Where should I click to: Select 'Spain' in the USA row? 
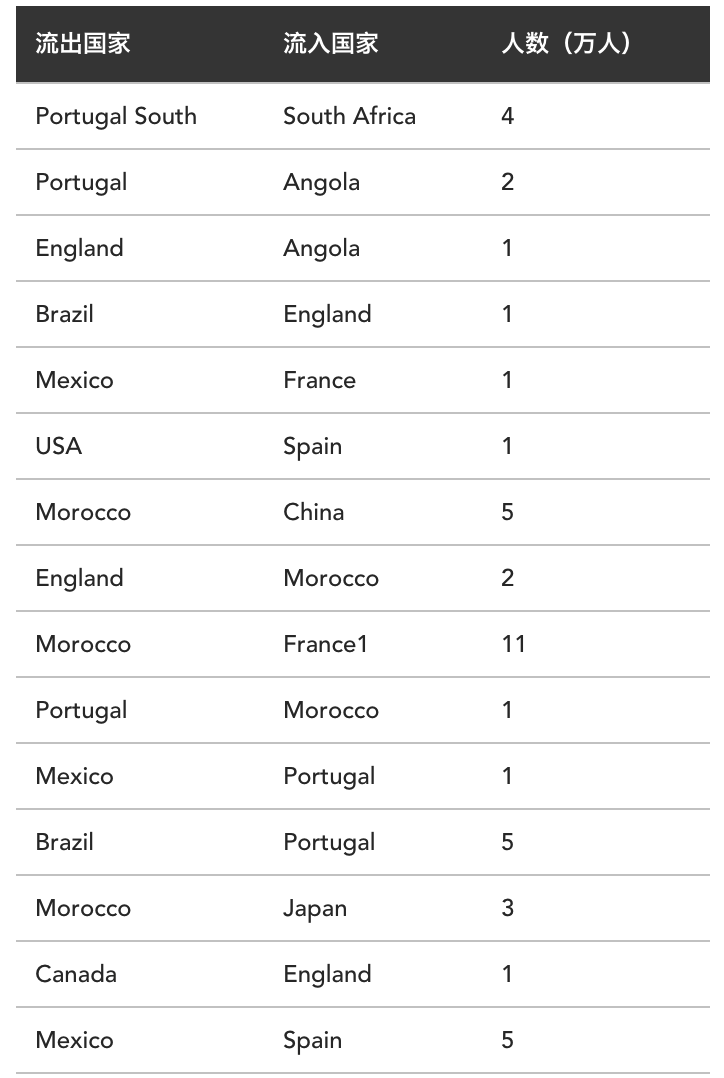(x=312, y=446)
